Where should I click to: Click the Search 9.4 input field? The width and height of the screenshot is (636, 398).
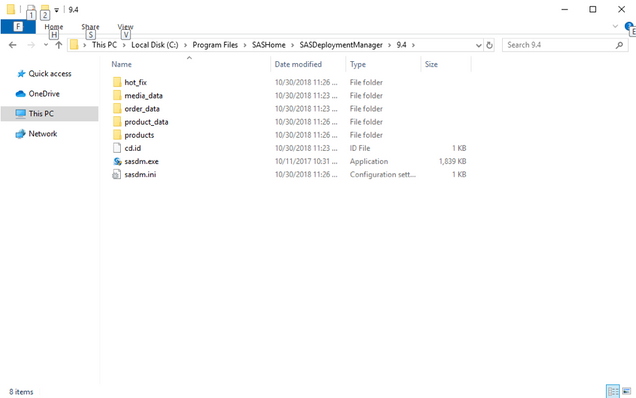coord(560,45)
